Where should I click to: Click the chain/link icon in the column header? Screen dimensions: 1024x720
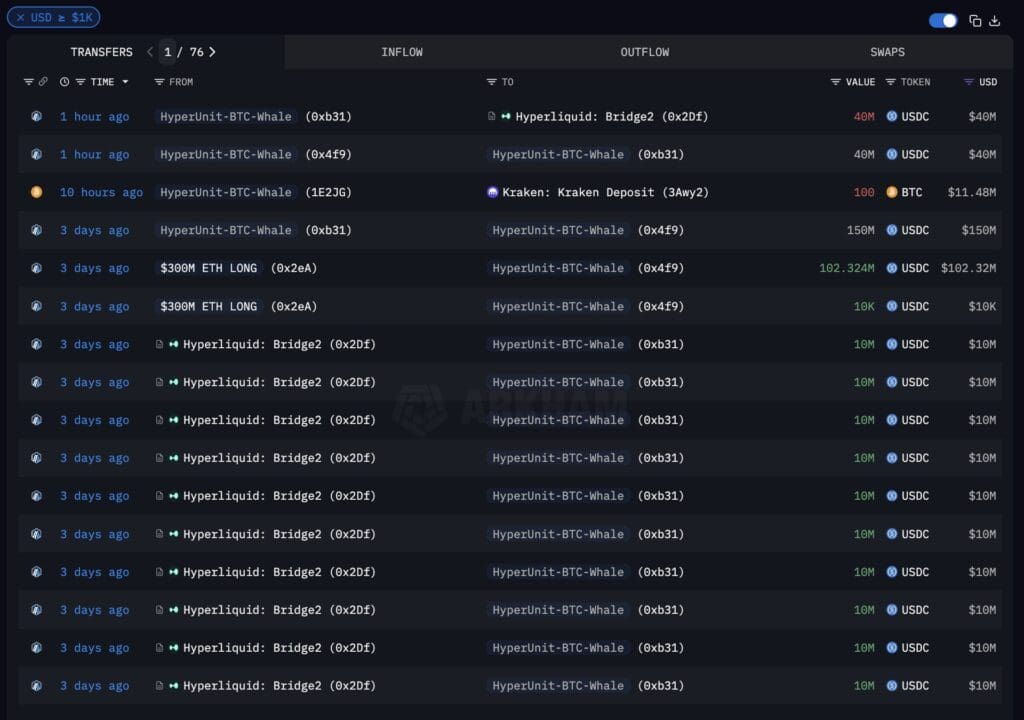tap(43, 81)
